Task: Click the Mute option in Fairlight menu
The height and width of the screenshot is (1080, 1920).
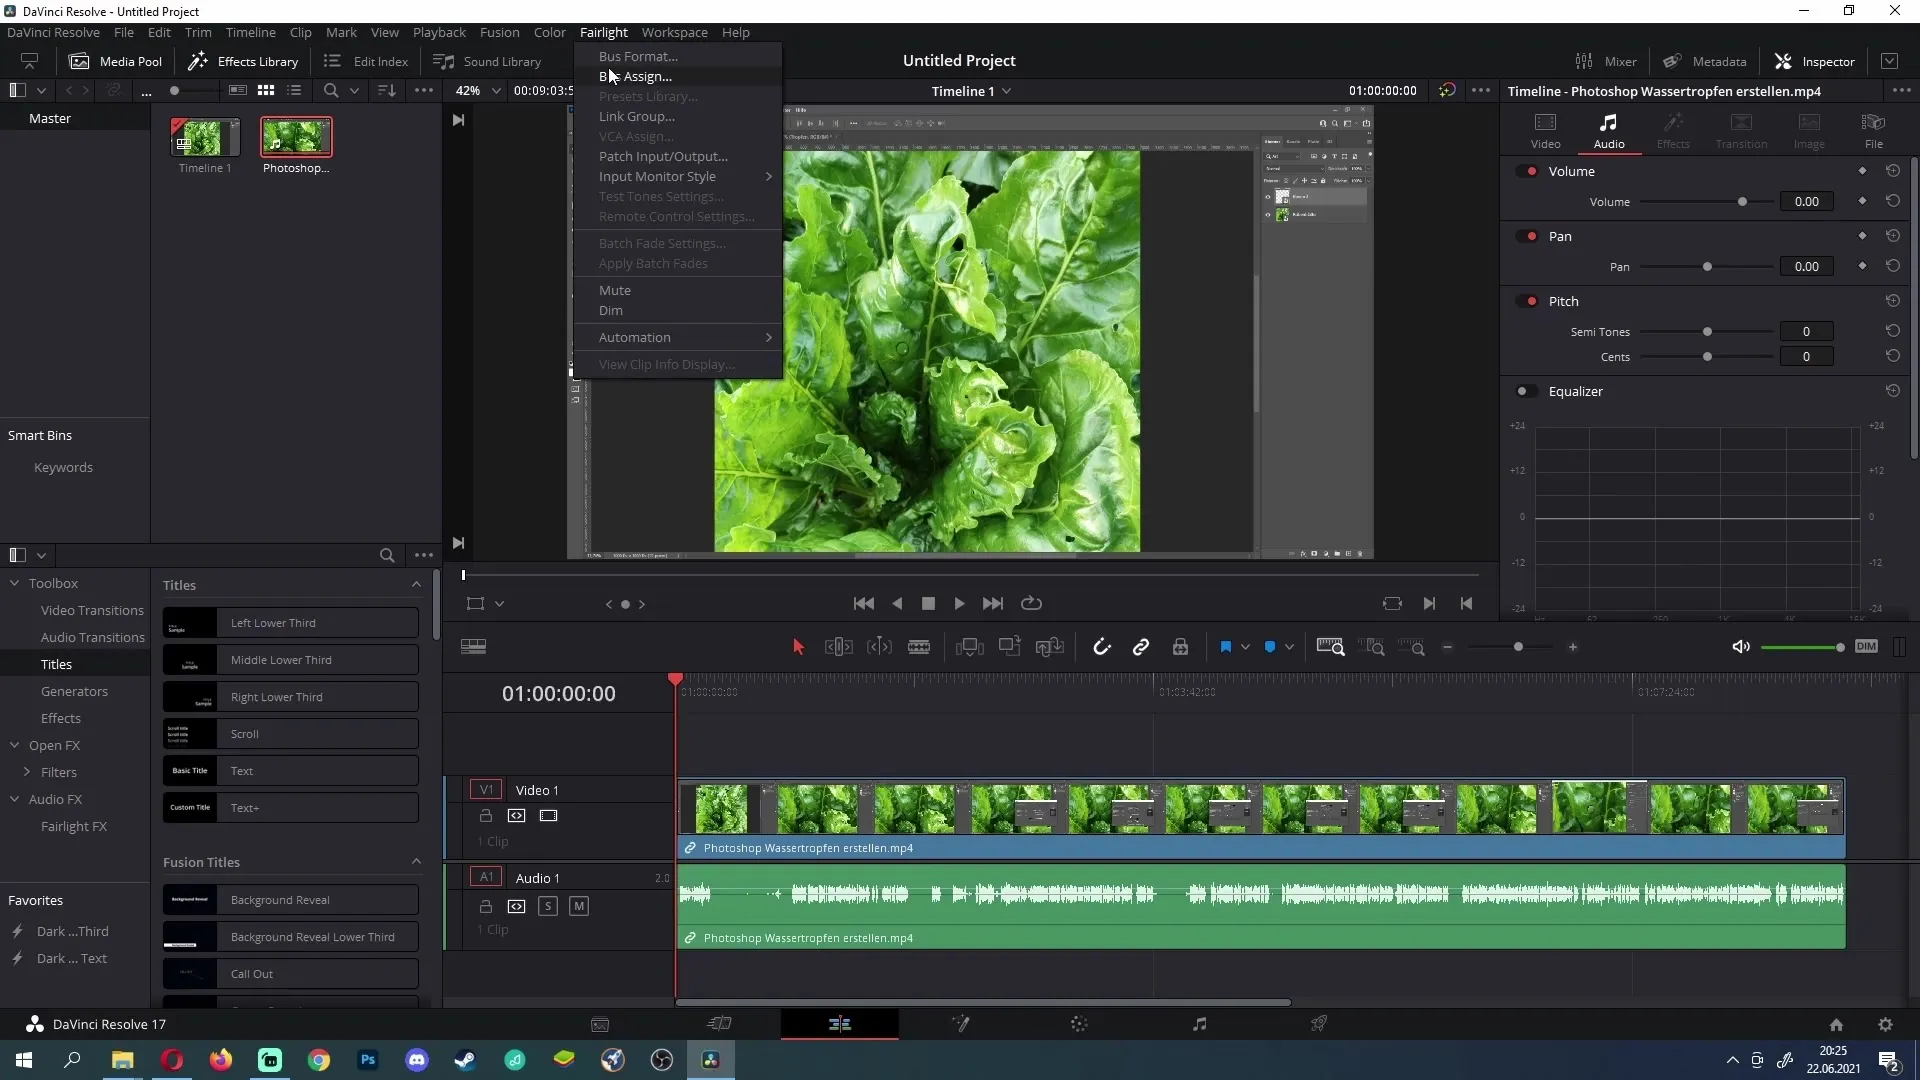Action: click(x=613, y=289)
